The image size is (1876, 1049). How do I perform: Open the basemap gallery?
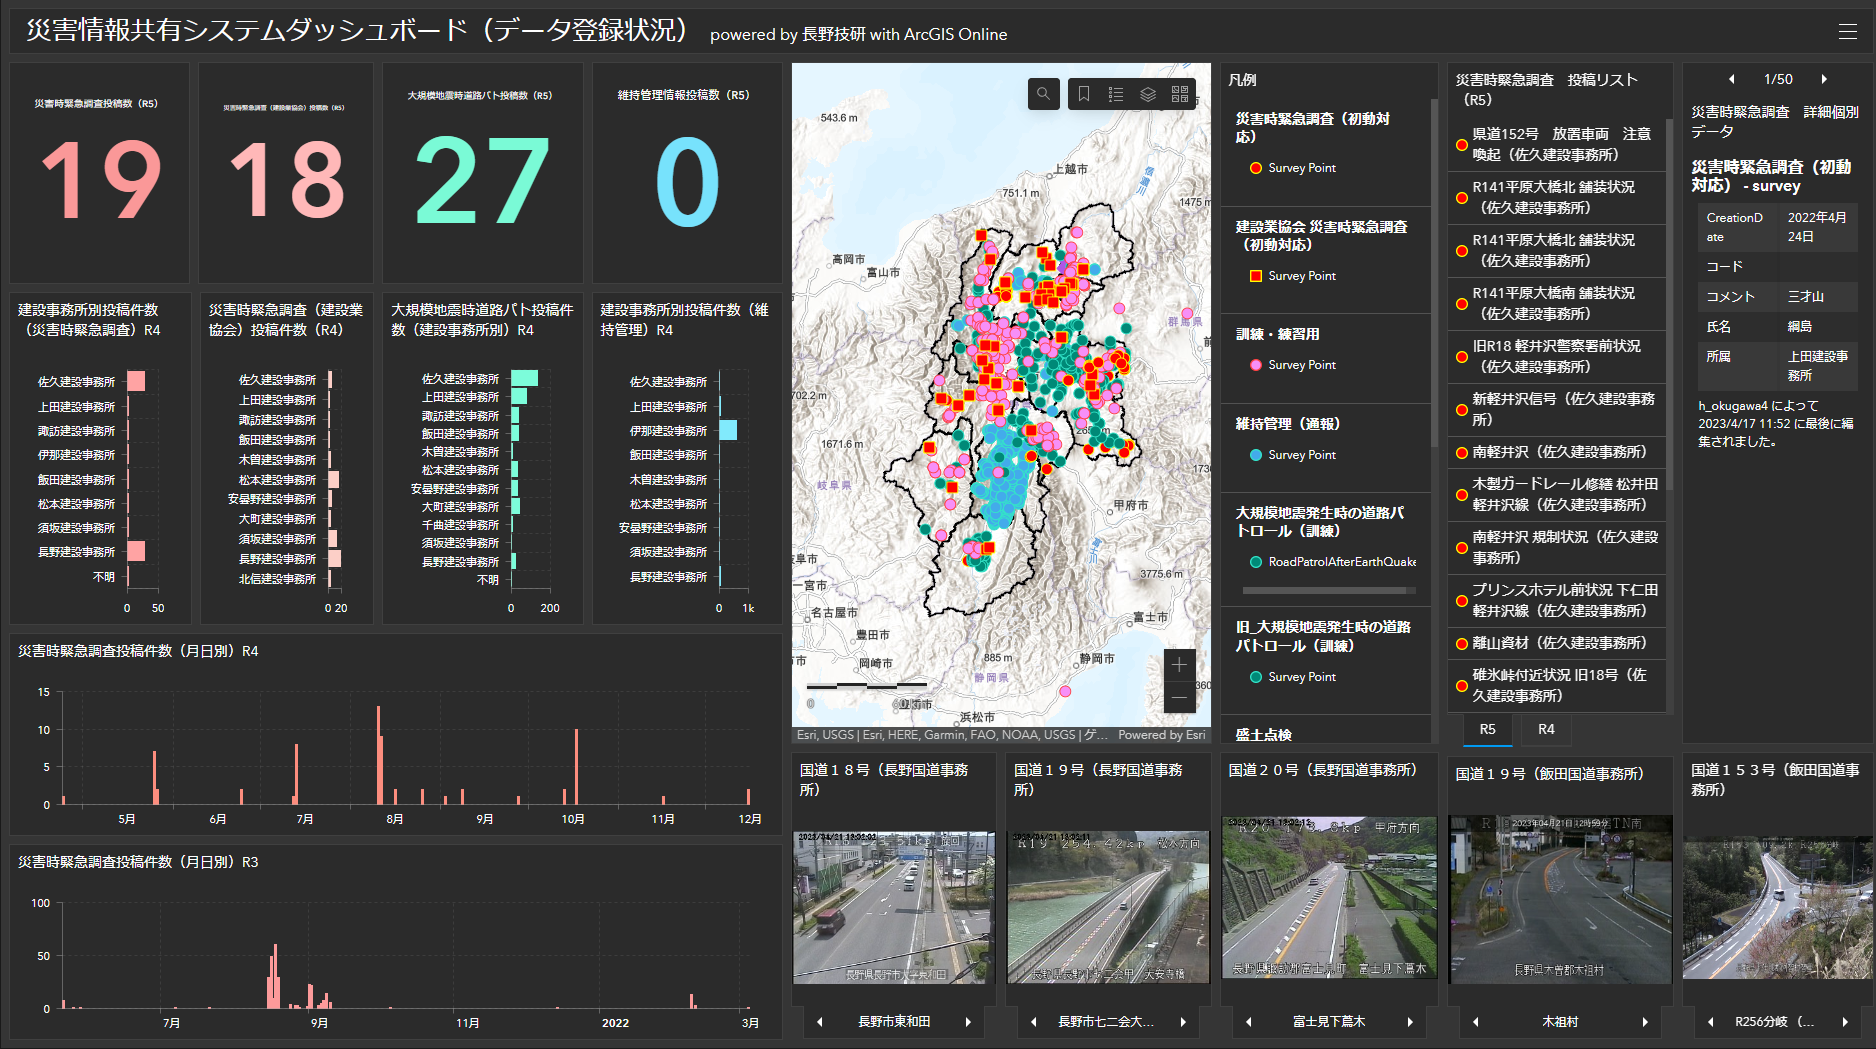coord(1180,94)
